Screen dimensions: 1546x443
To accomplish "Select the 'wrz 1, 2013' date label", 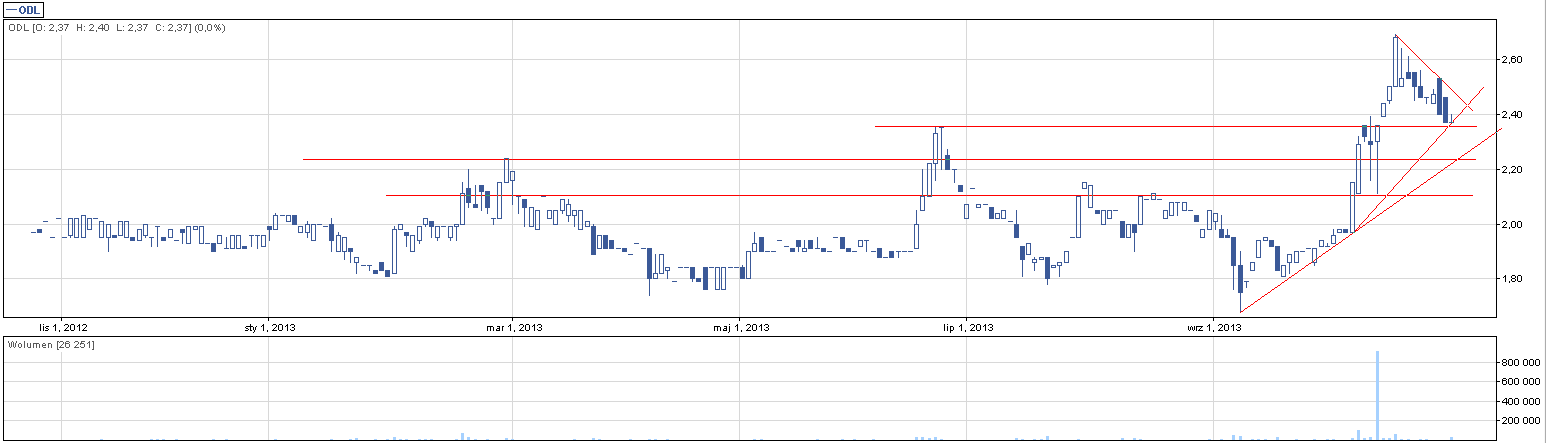I will click(1213, 327).
